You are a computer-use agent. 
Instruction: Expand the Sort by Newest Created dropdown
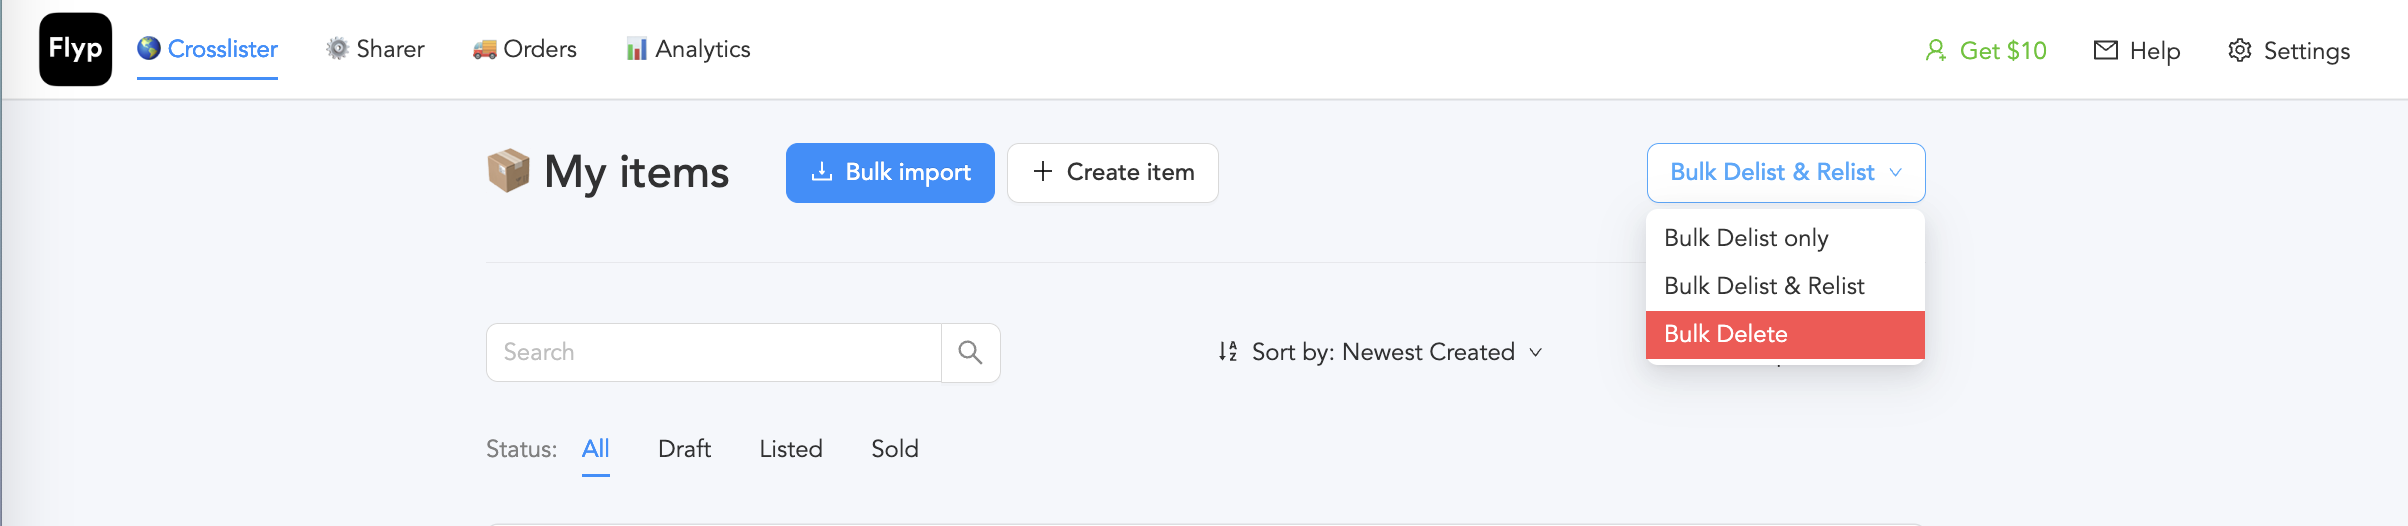(1381, 352)
